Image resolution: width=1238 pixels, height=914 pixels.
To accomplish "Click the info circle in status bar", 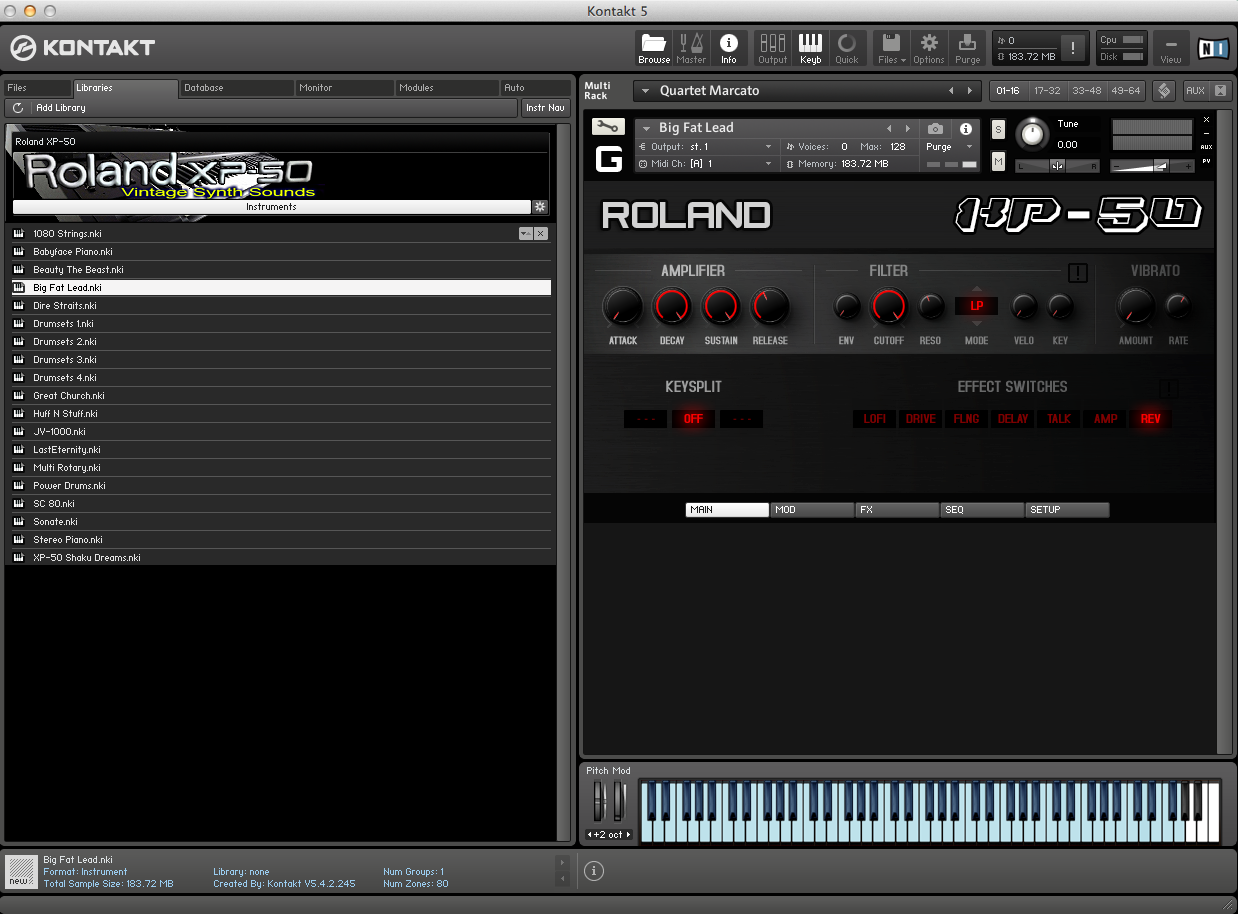I will (x=593, y=871).
